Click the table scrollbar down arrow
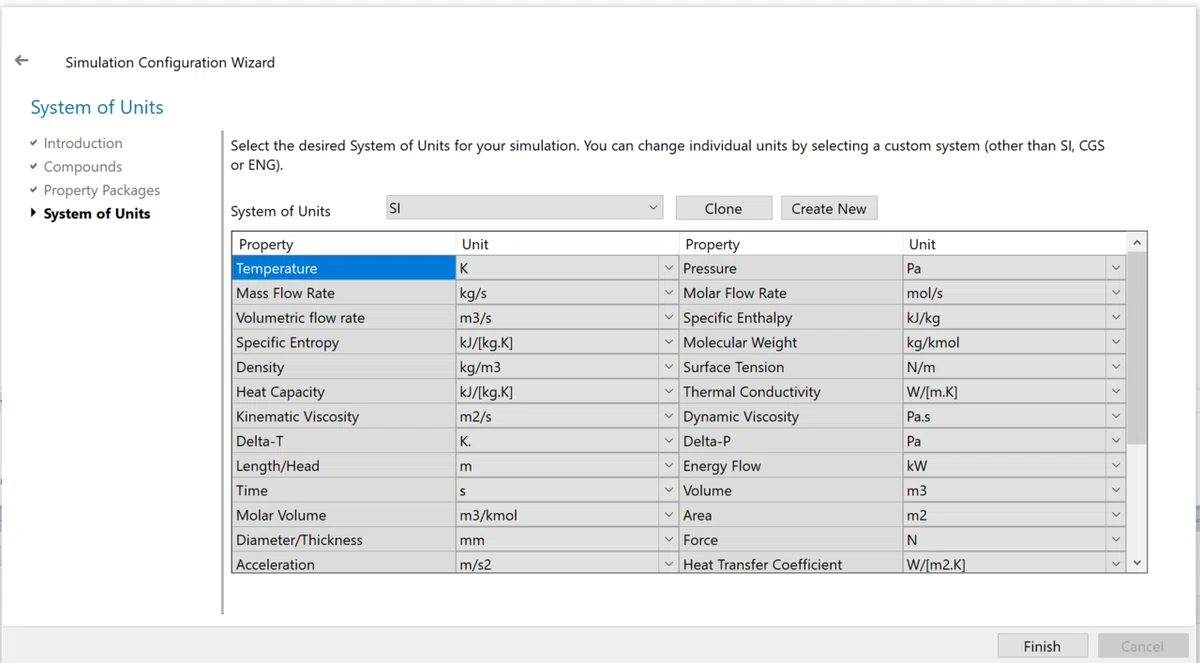The image size is (1200, 663). 1136,563
